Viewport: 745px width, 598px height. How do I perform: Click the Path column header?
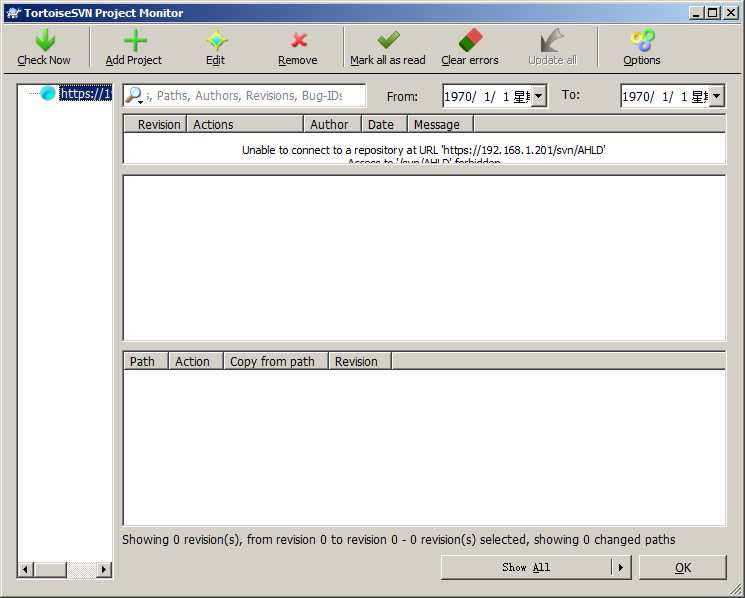click(146, 361)
